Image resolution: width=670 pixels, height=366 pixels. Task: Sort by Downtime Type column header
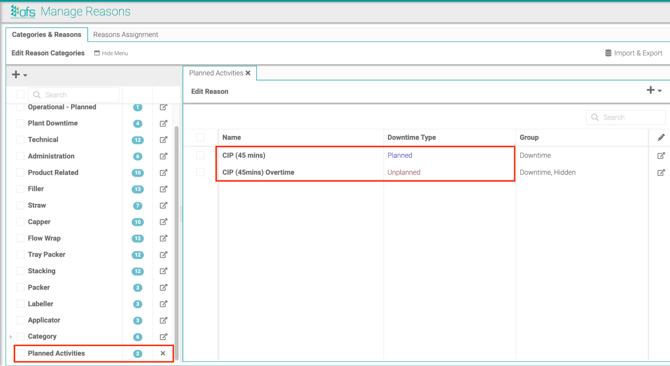(411, 138)
